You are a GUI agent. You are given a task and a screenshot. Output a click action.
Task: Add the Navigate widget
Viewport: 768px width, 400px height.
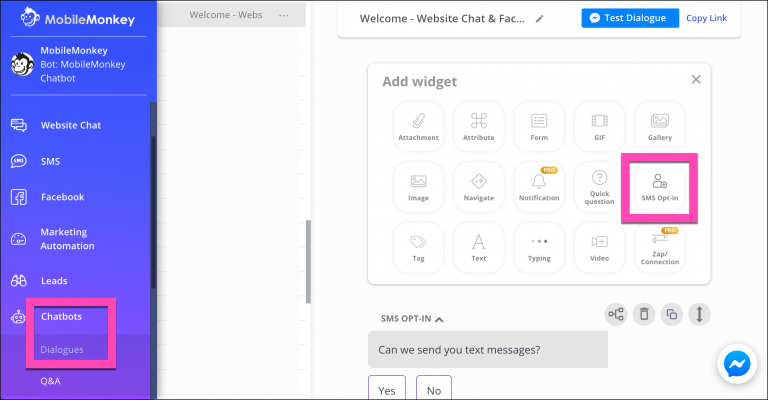point(479,187)
